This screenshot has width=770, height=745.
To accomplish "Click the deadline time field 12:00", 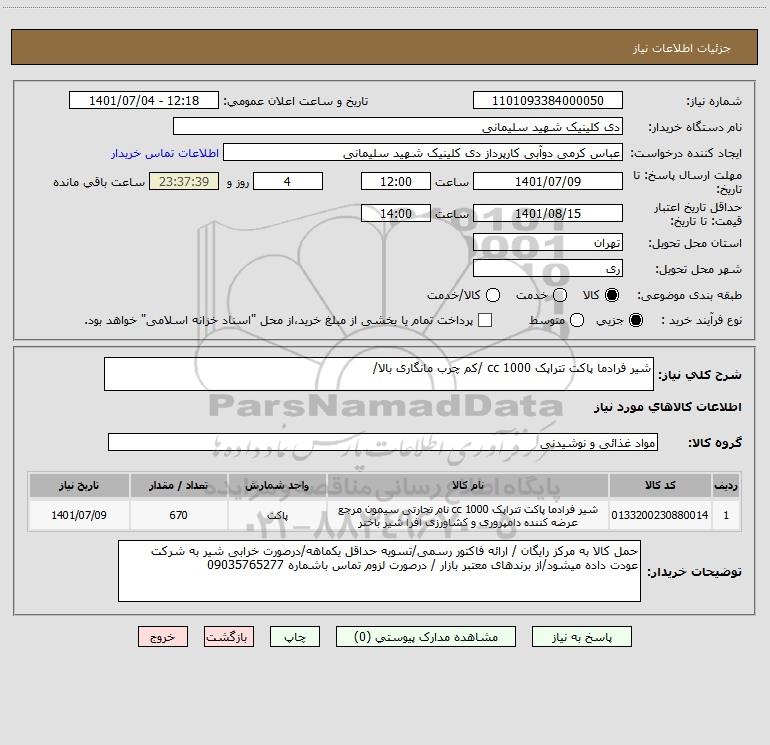I will 396,181.
